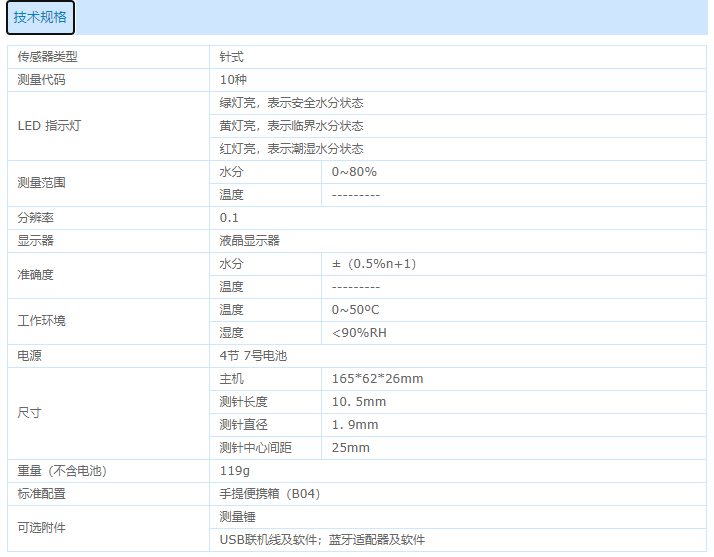Click the 分辨率 row label

35,218
